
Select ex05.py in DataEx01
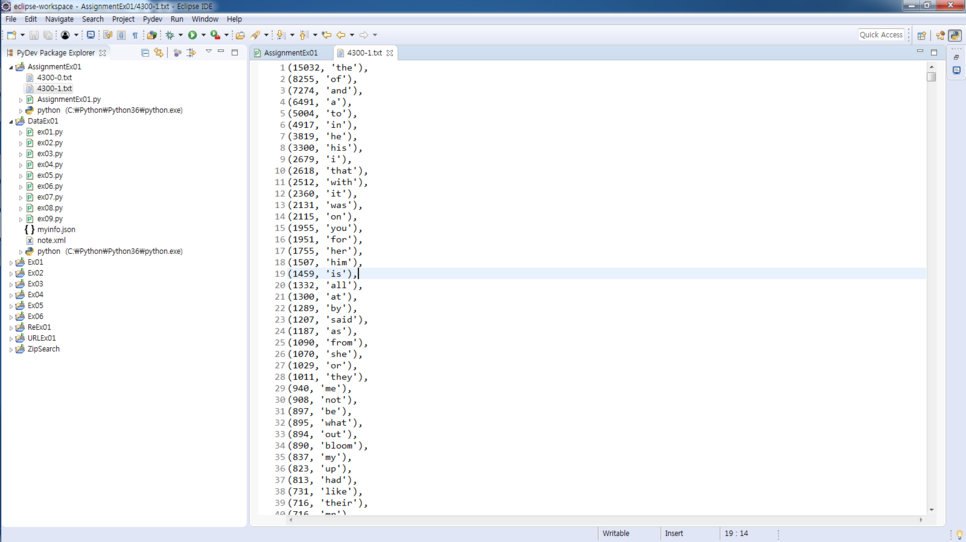click(x=49, y=176)
